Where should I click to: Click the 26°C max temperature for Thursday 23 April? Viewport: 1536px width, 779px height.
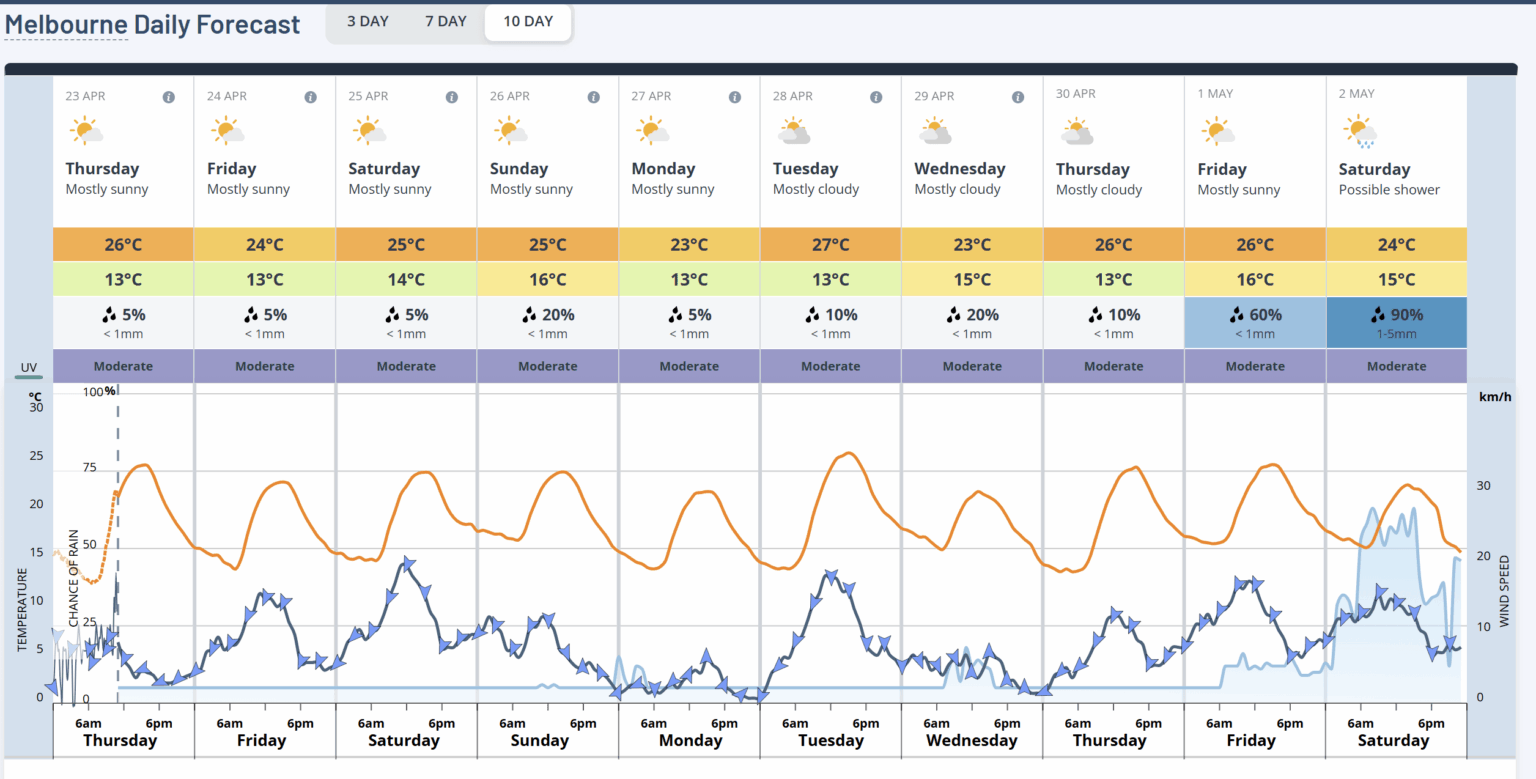point(123,243)
